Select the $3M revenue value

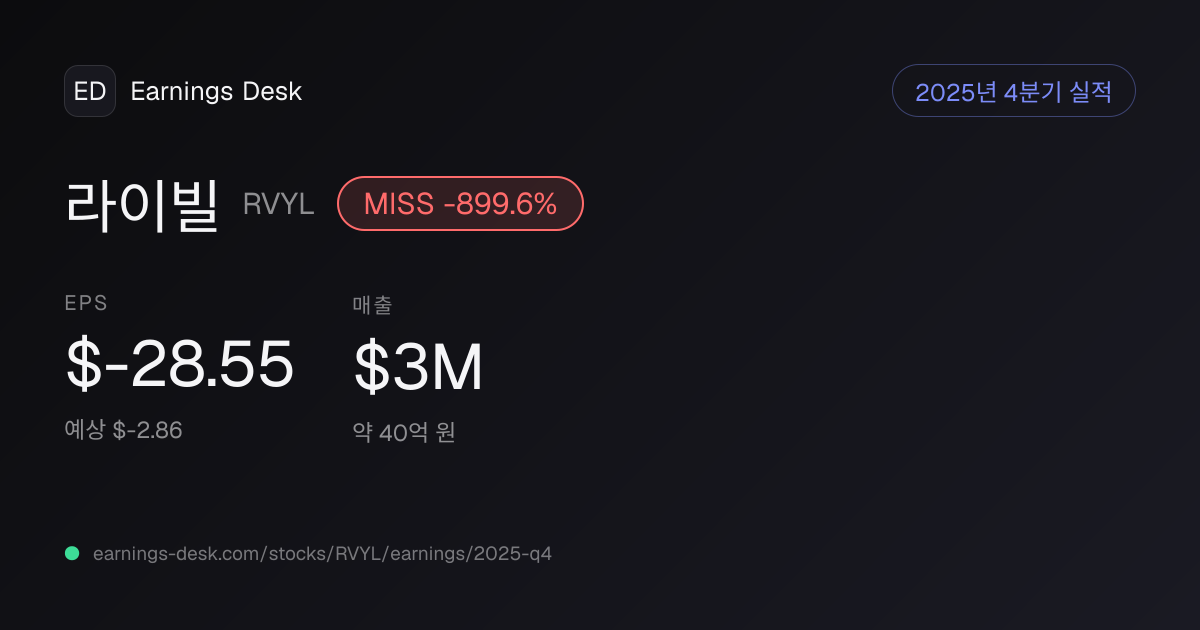(418, 367)
